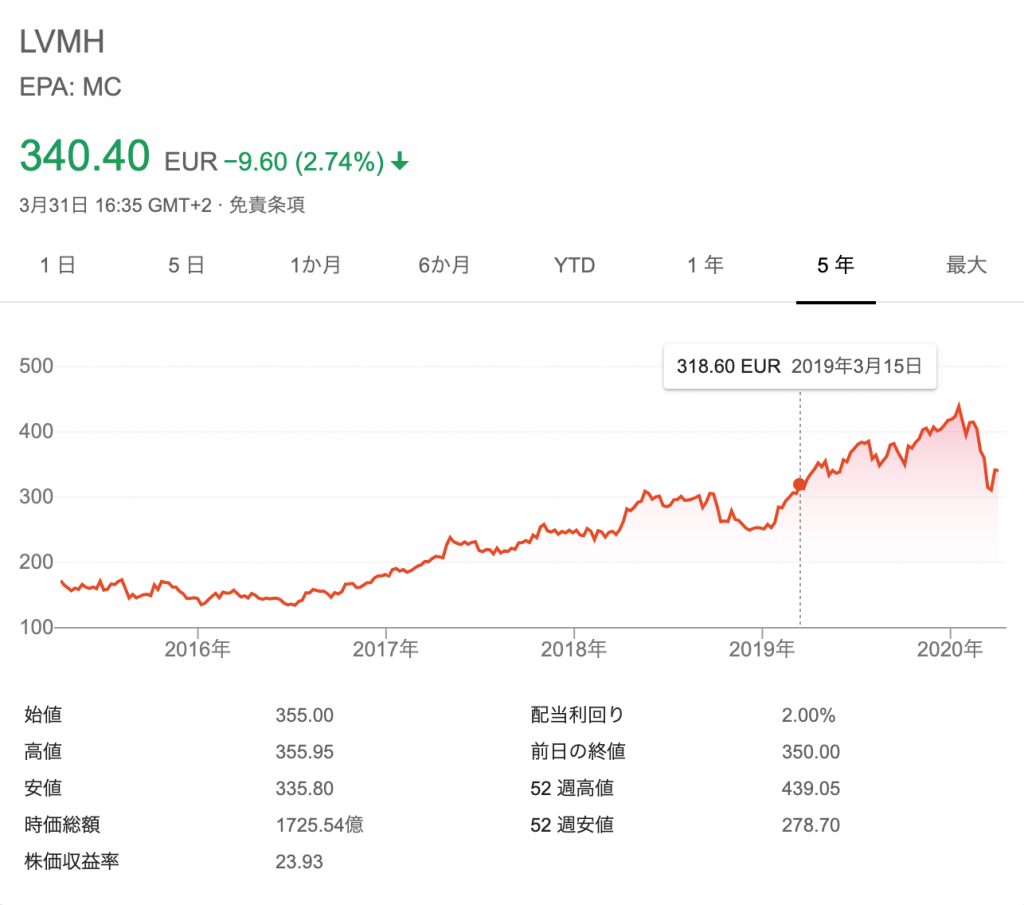Click the 2019年 x-axis label
Screen dimensions: 1024x905
coord(761,649)
